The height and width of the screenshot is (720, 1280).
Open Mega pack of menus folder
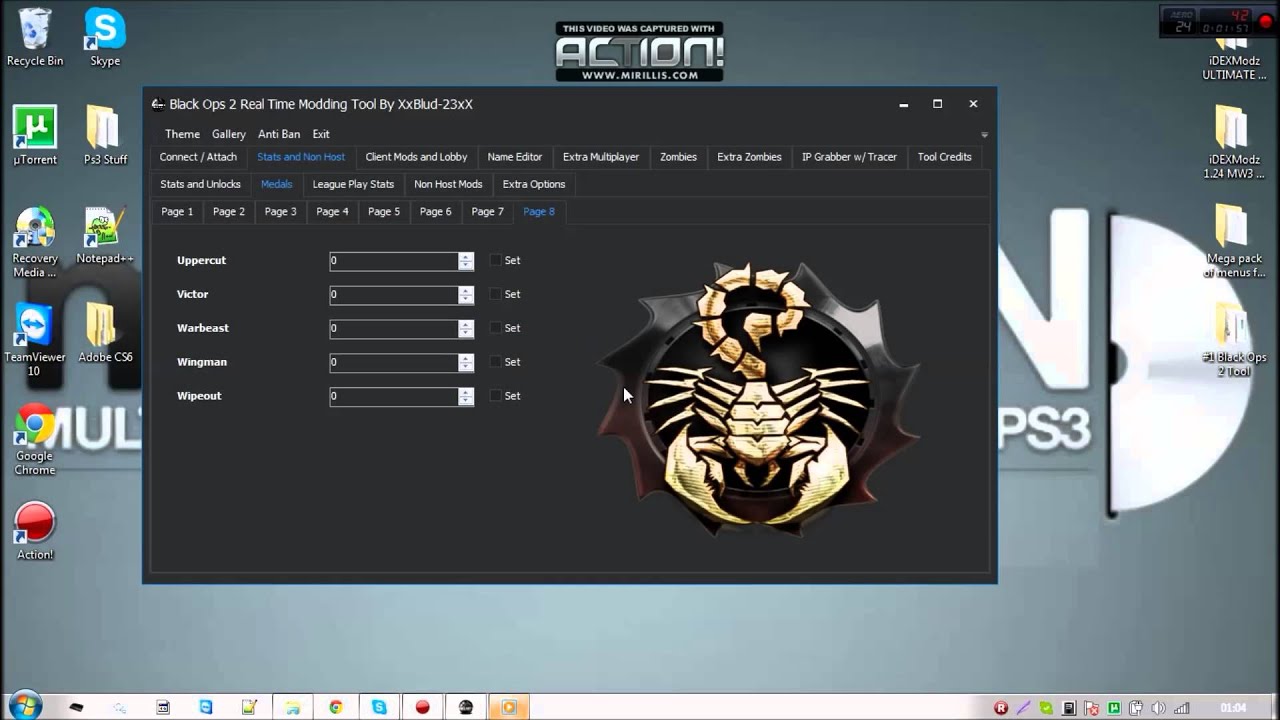coord(1234,241)
